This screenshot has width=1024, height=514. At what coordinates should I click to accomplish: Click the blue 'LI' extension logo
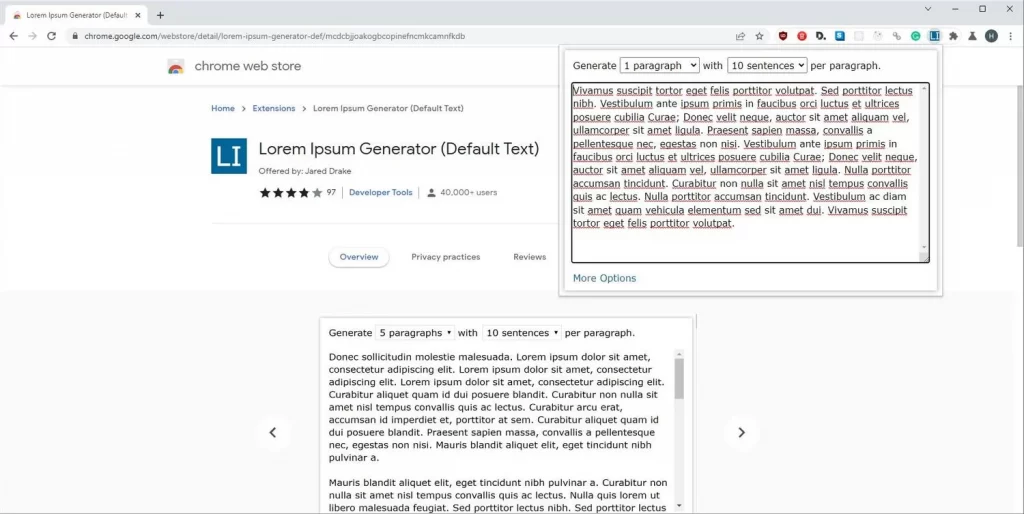[x=229, y=156]
